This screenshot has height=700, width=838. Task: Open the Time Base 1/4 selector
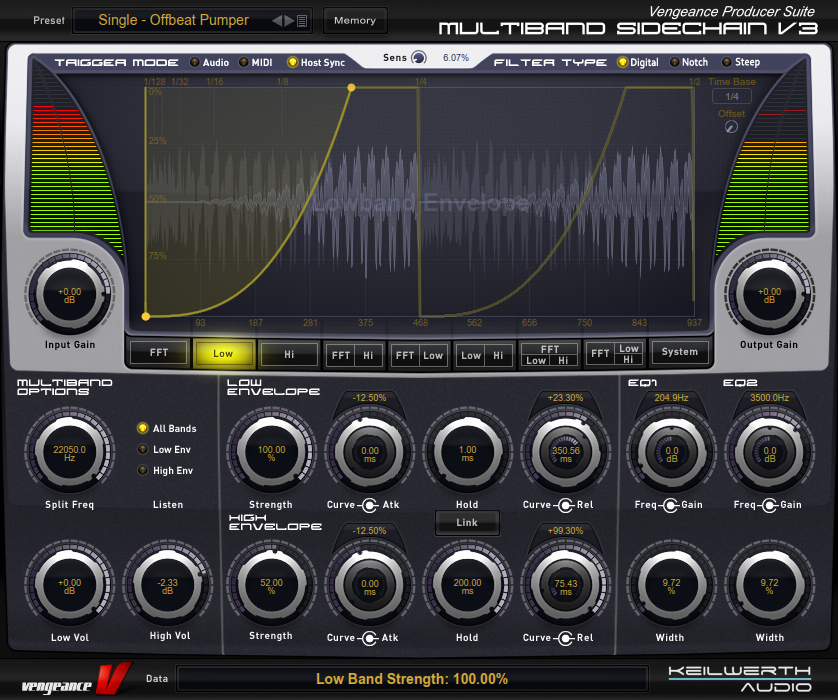click(x=732, y=97)
